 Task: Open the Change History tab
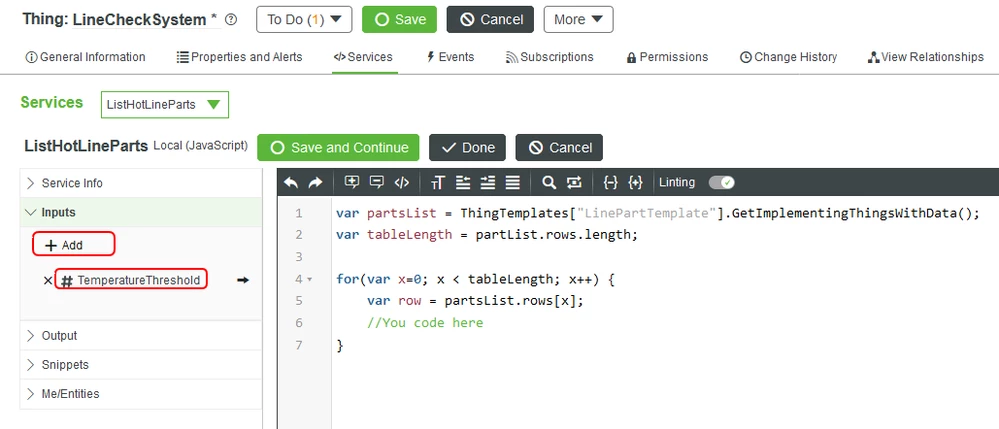pyautogui.click(x=788, y=57)
